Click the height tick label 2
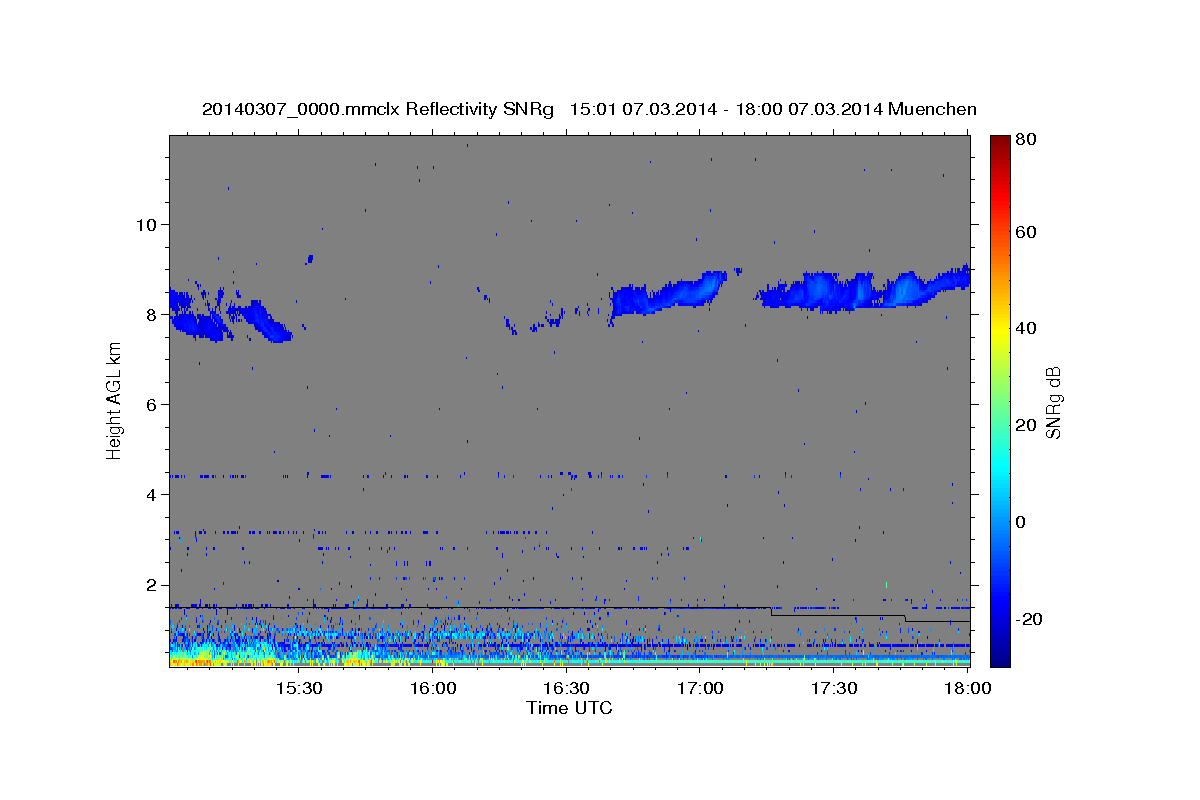 (149, 585)
